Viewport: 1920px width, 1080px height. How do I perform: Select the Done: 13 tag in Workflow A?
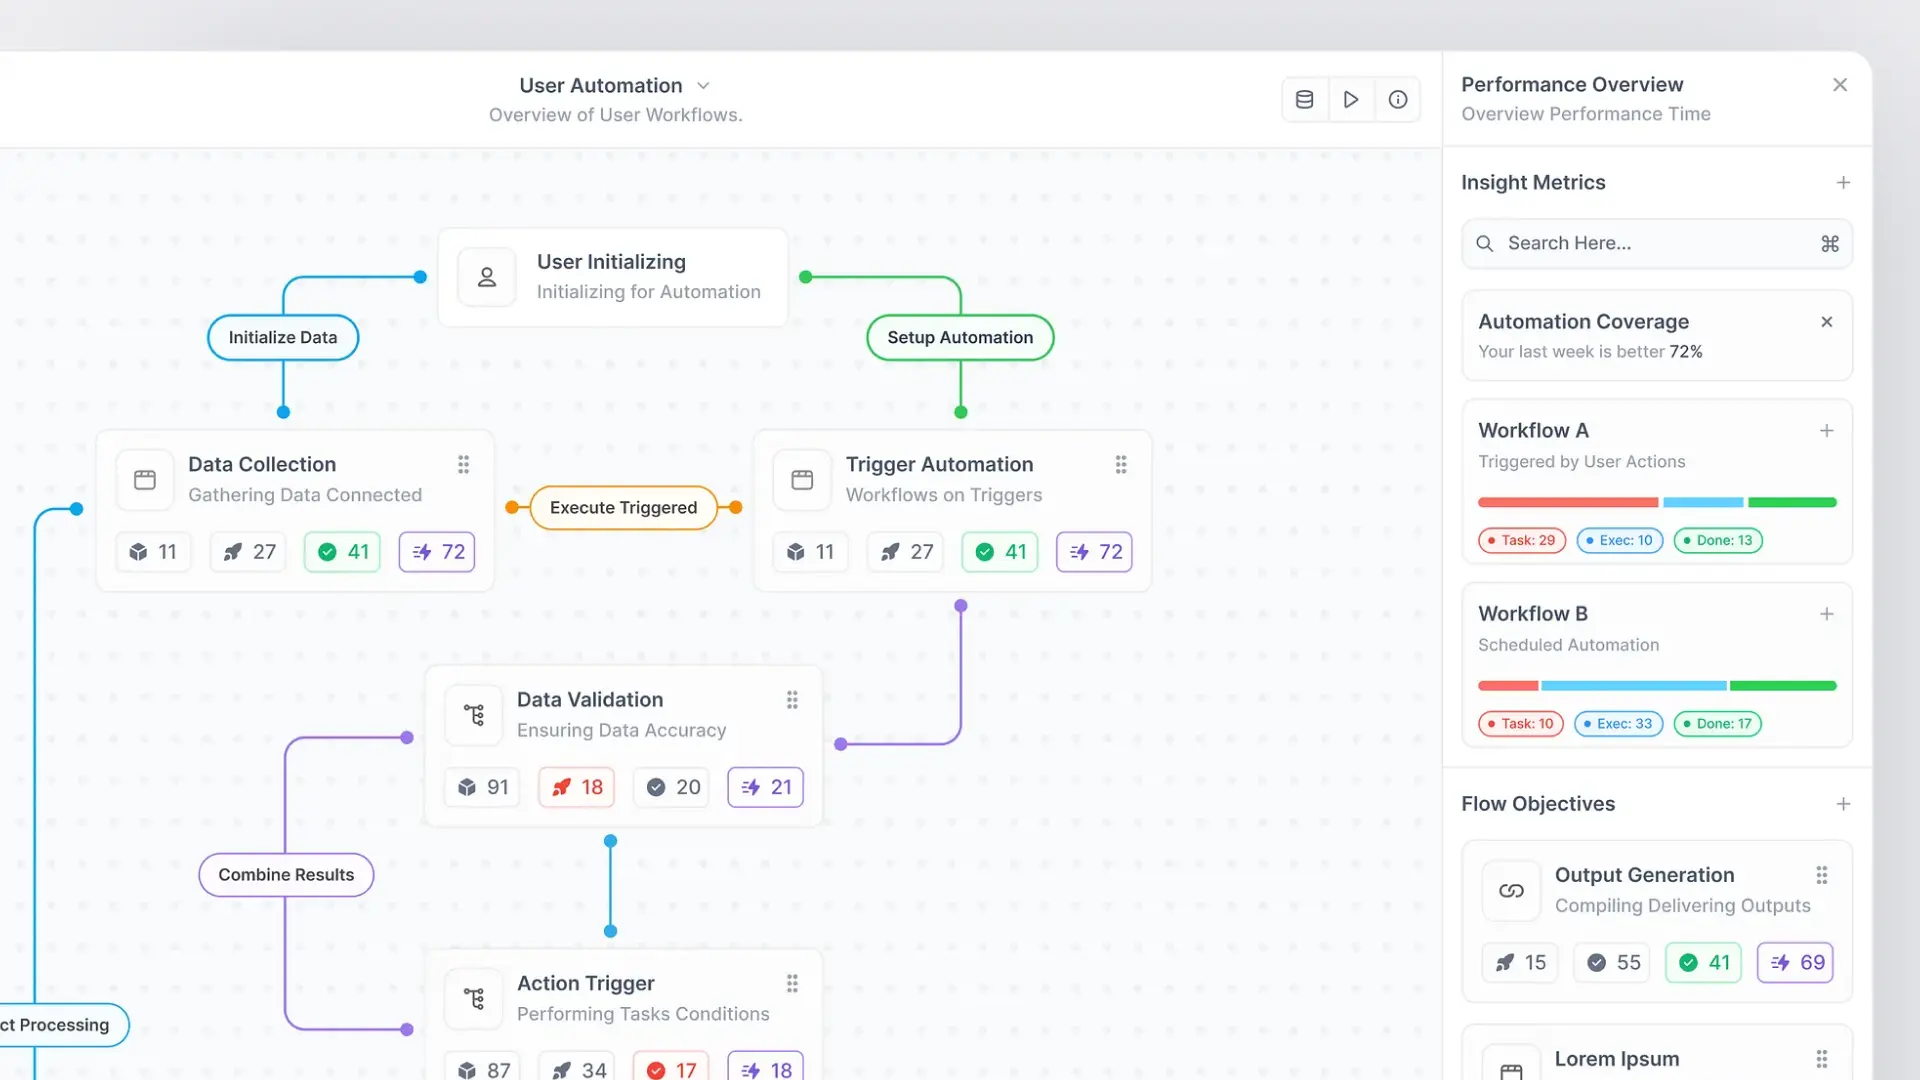click(x=1718, y=540)
